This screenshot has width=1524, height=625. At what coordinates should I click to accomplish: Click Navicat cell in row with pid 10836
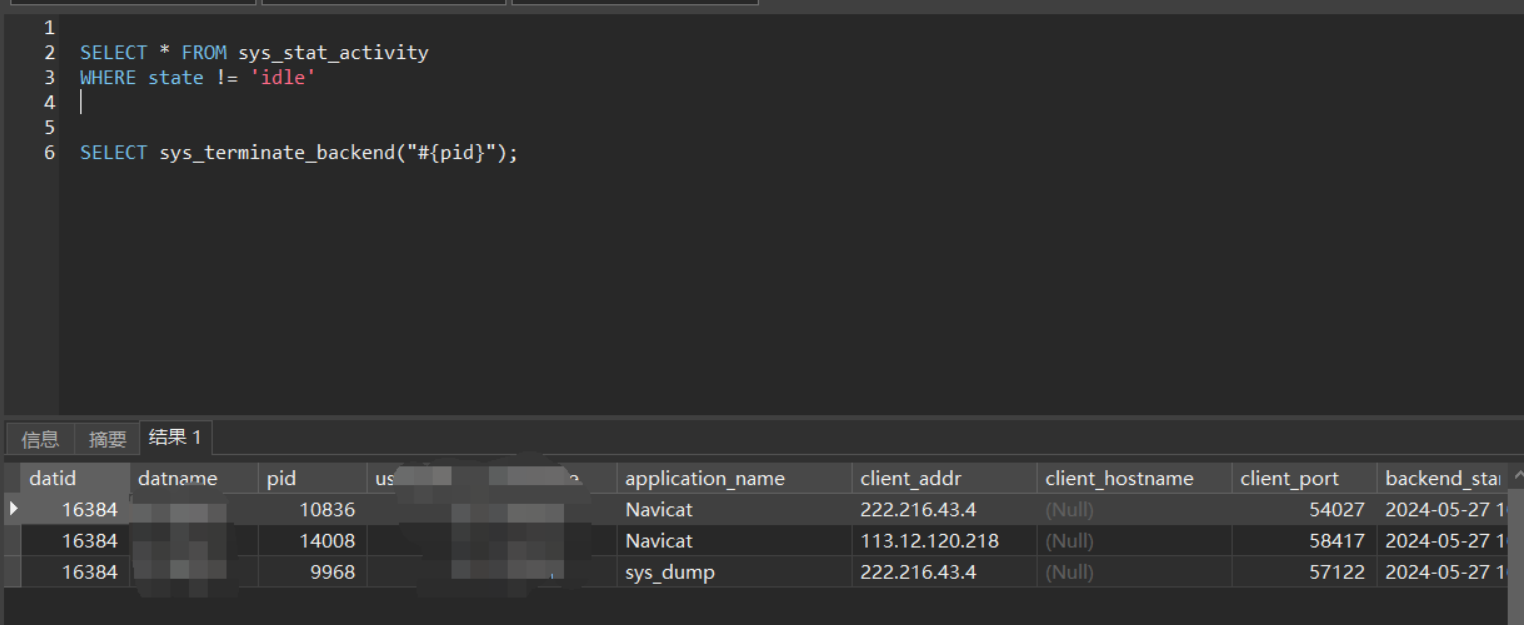(734, 509)
